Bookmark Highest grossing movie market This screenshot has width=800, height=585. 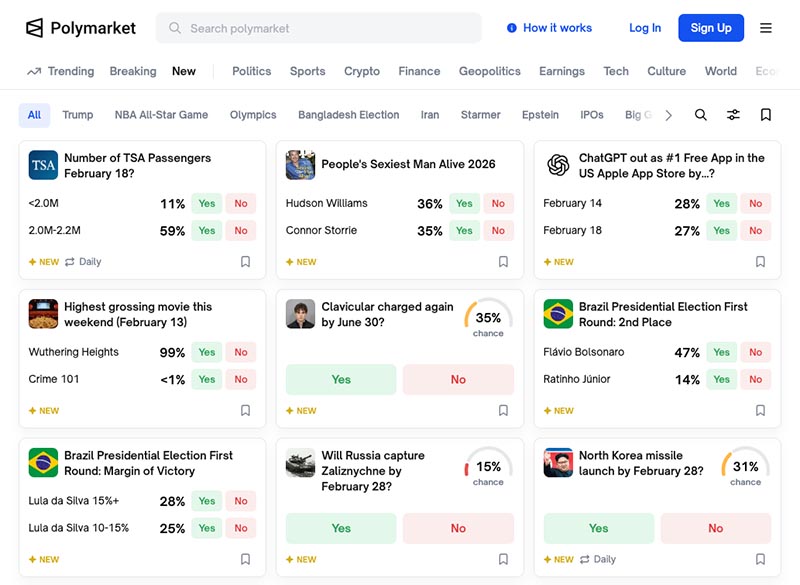245,411
